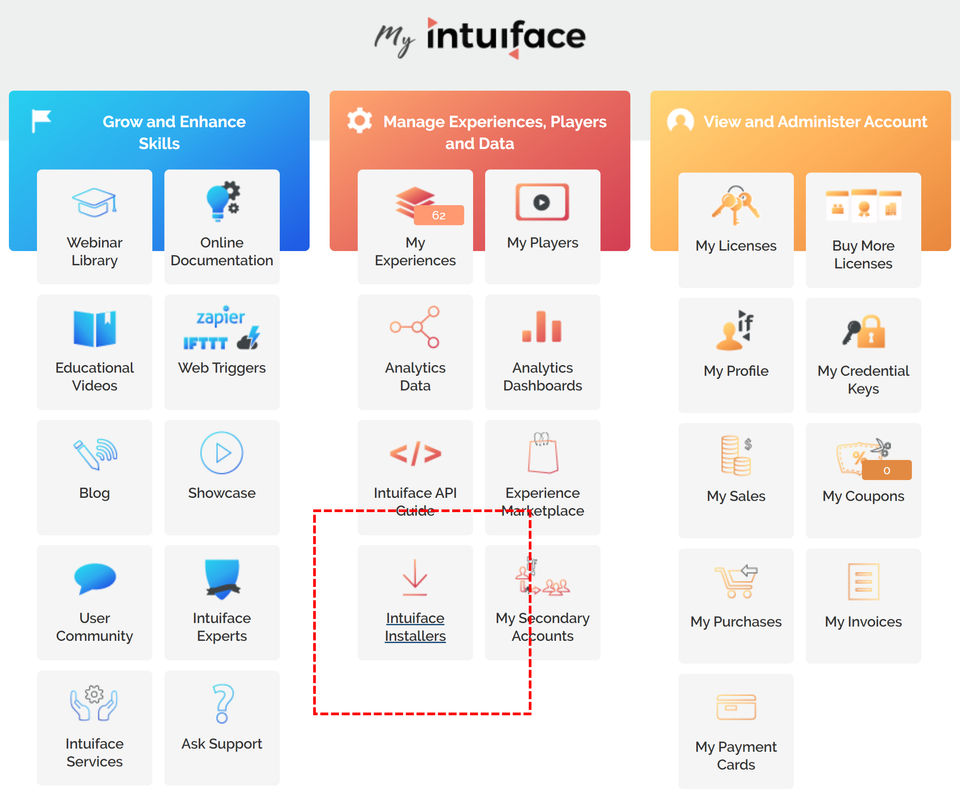Click the gear icon in red header
960x801 pixels.
(x=359, y=121)
